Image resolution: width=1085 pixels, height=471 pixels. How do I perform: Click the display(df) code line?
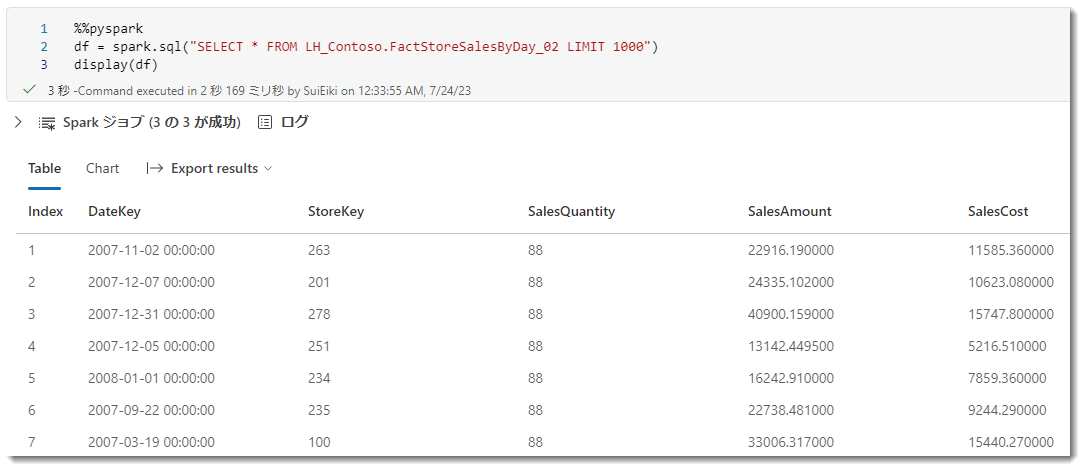pos(115,65)
